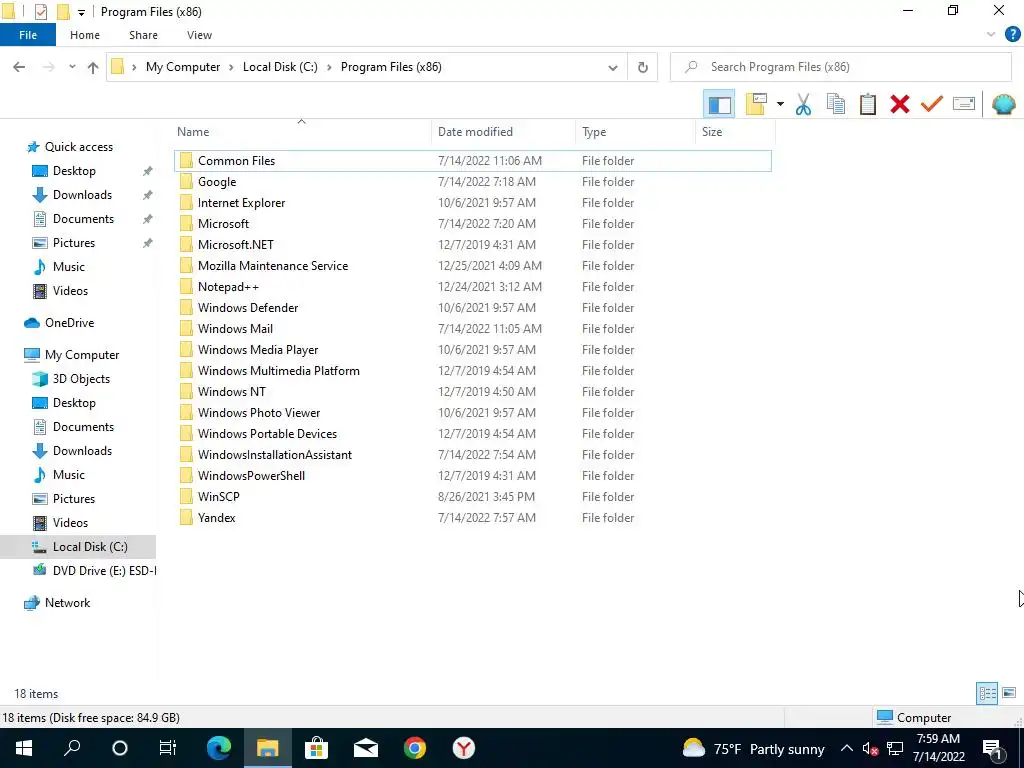Image resolution: width=1024 pixels, height=768 pixels.
Task: Select Quick access in navigation pane
Action: pos(78,147)
